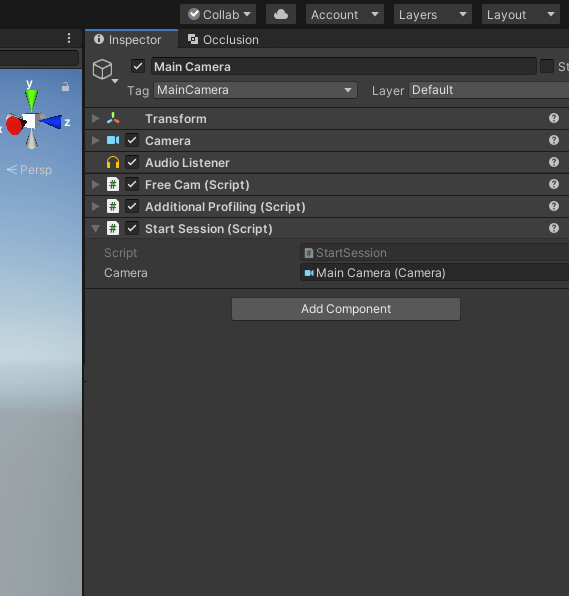Open the Collab dropdown
The width and height of the screenshot is (569, 596).
(218, 14)
